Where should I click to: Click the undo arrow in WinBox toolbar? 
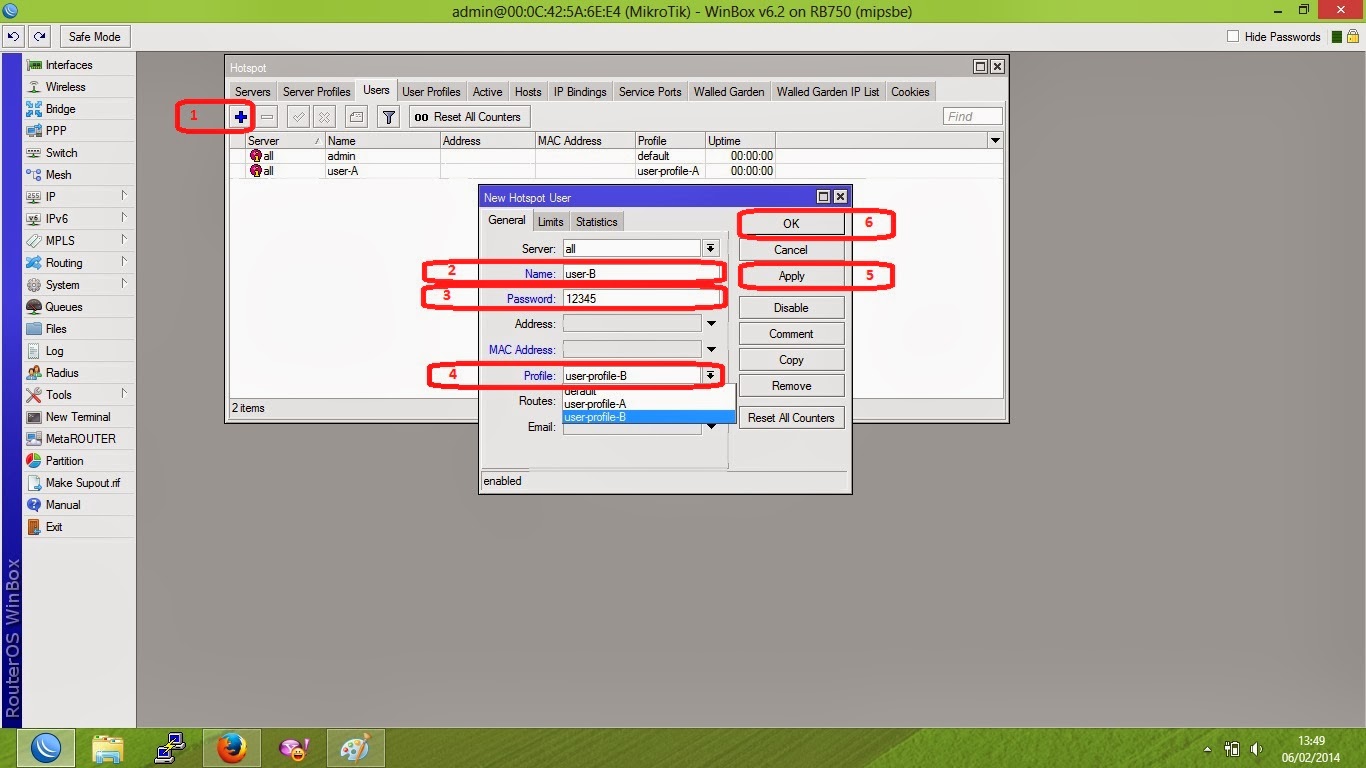point(14,37)
